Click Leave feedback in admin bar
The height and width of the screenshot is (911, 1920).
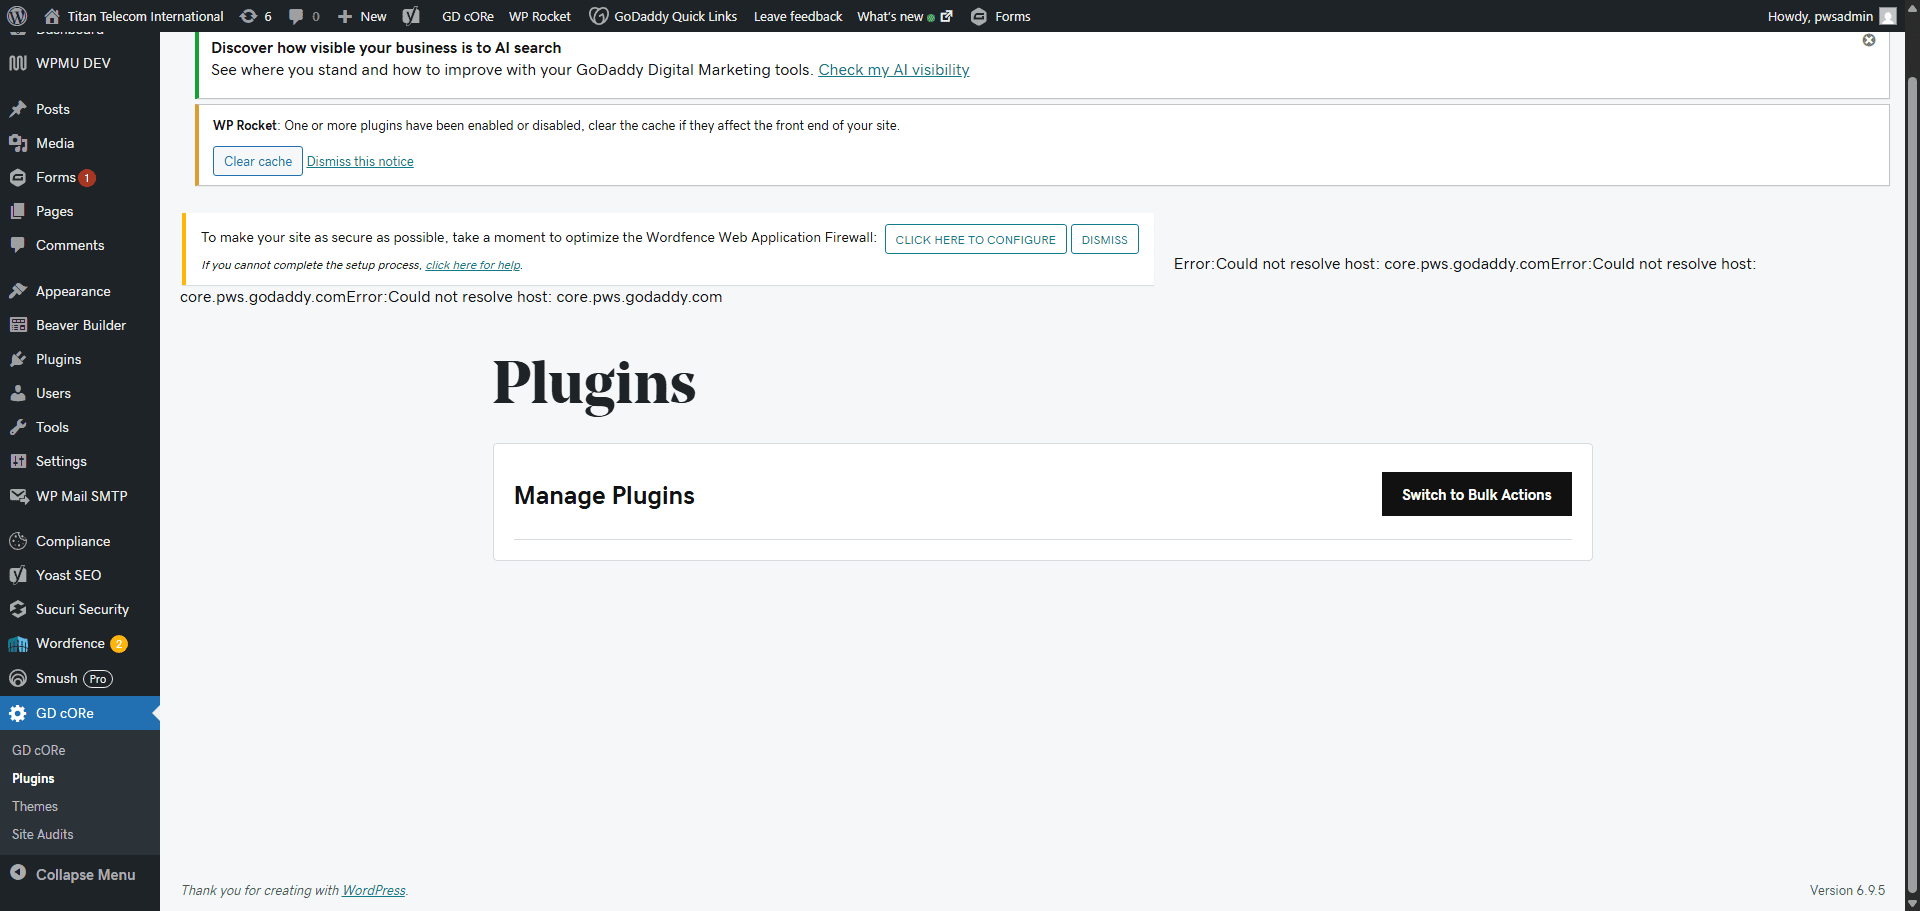coord(798,16)
